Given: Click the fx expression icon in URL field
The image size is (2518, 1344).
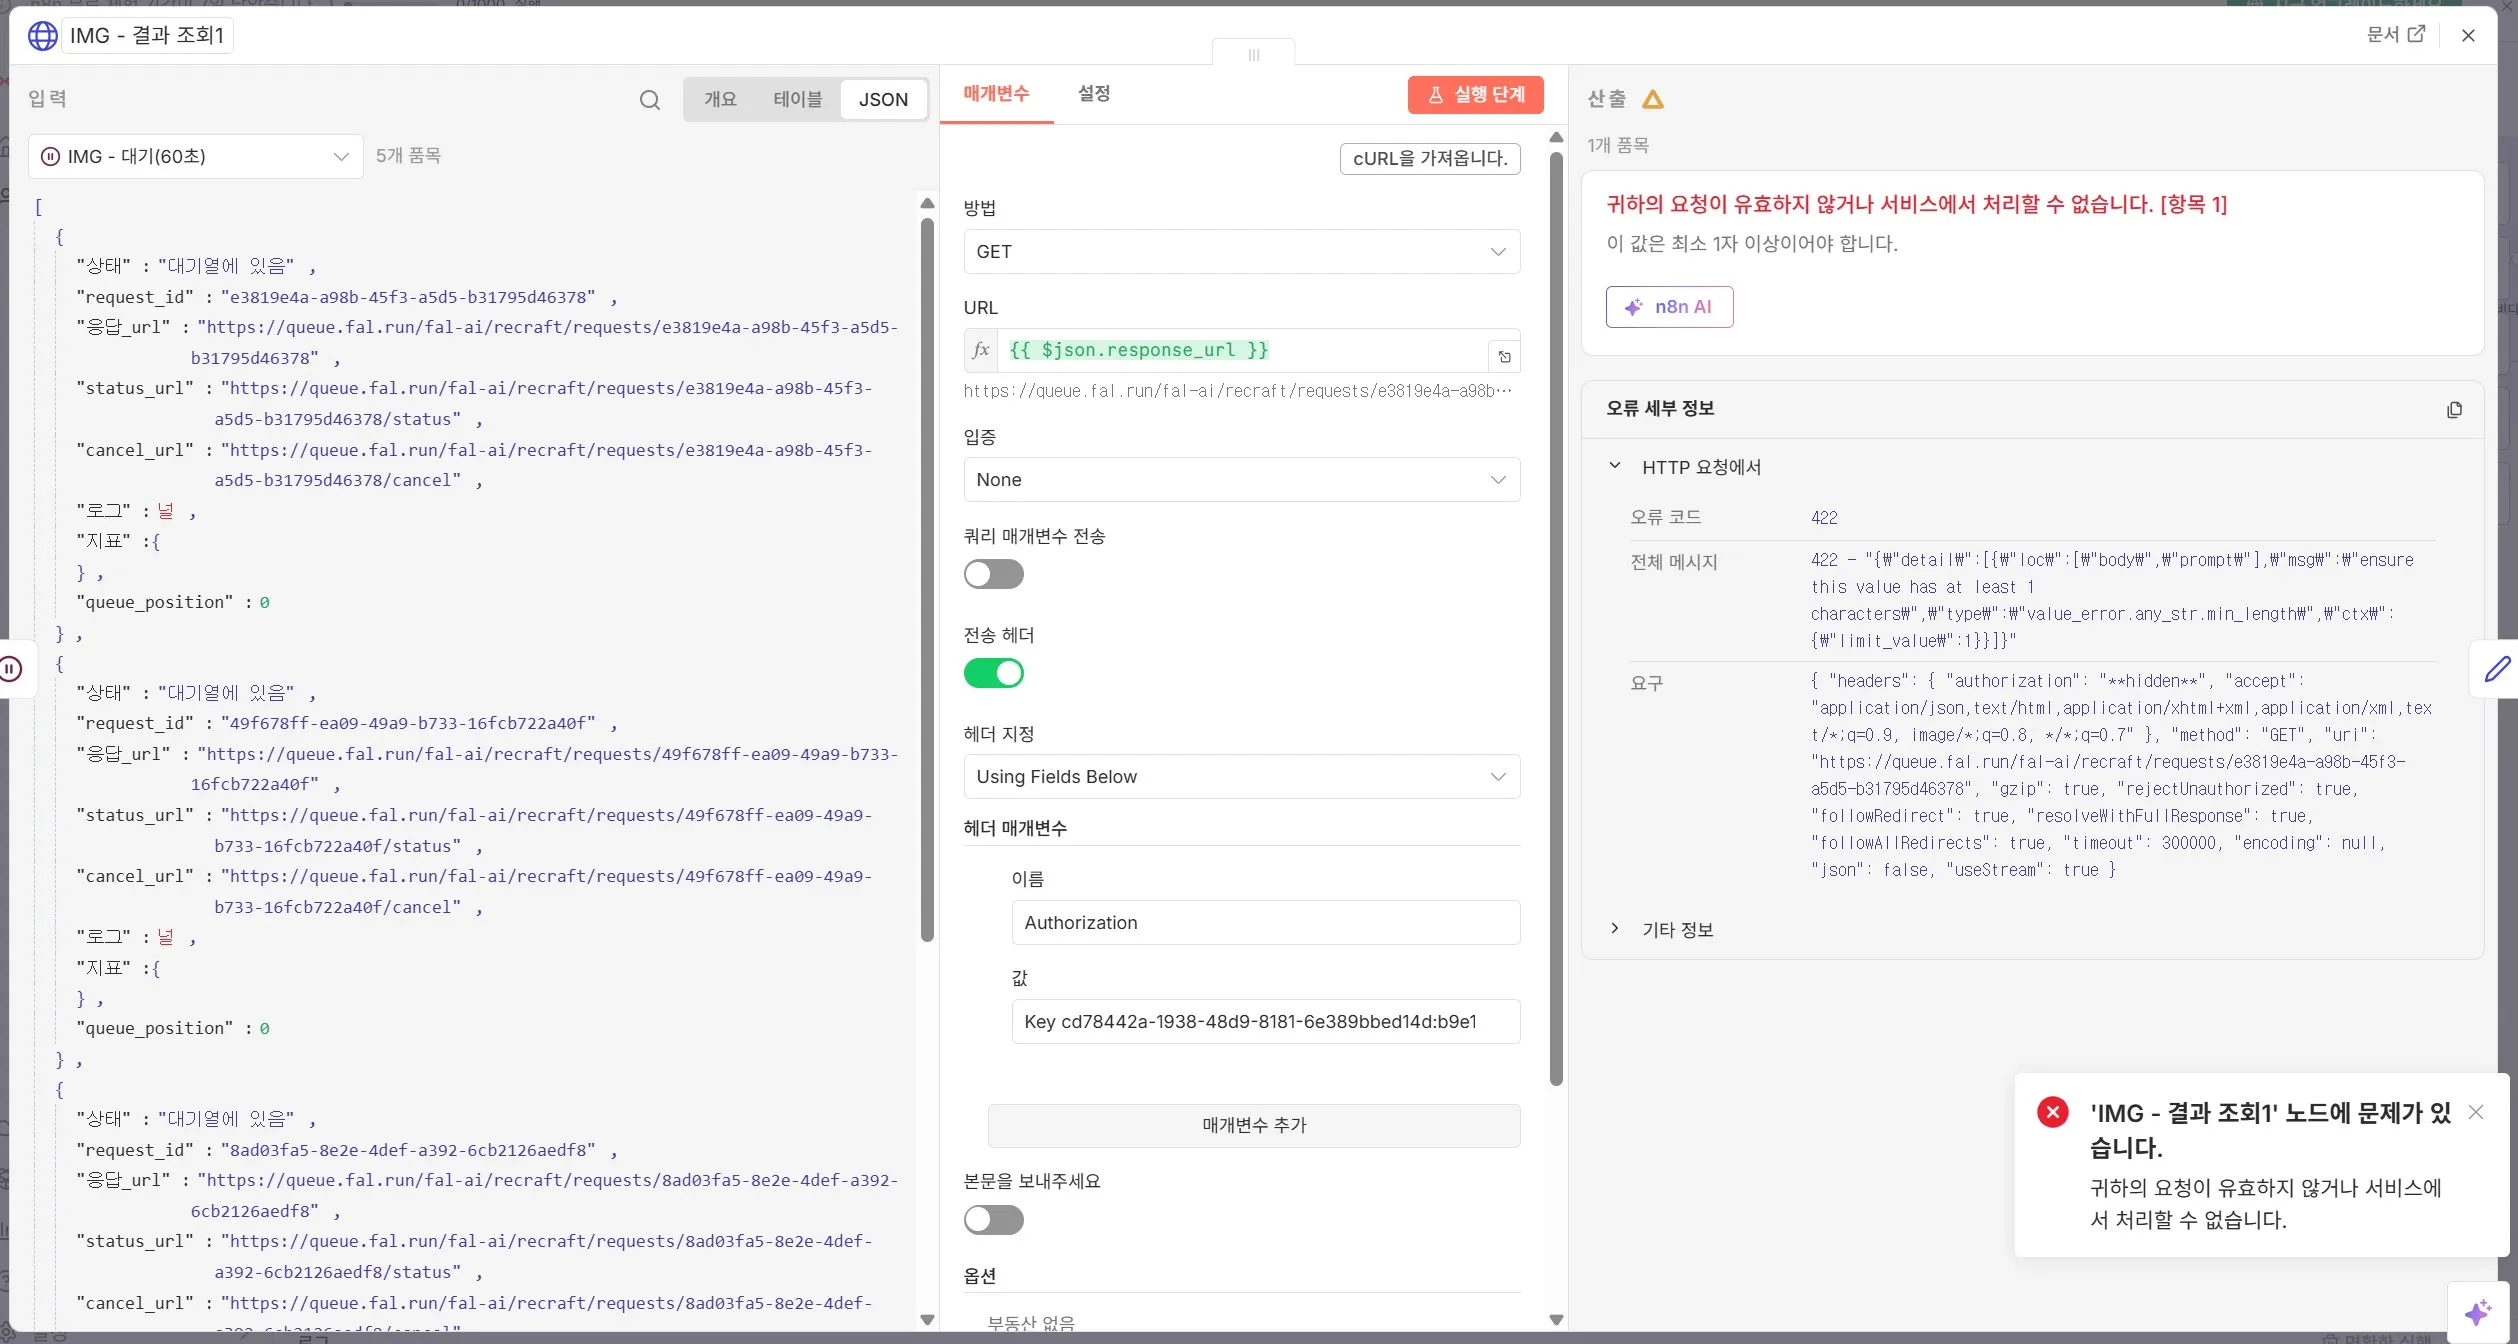Looking at the screenshot, I should tap(980, 350).
